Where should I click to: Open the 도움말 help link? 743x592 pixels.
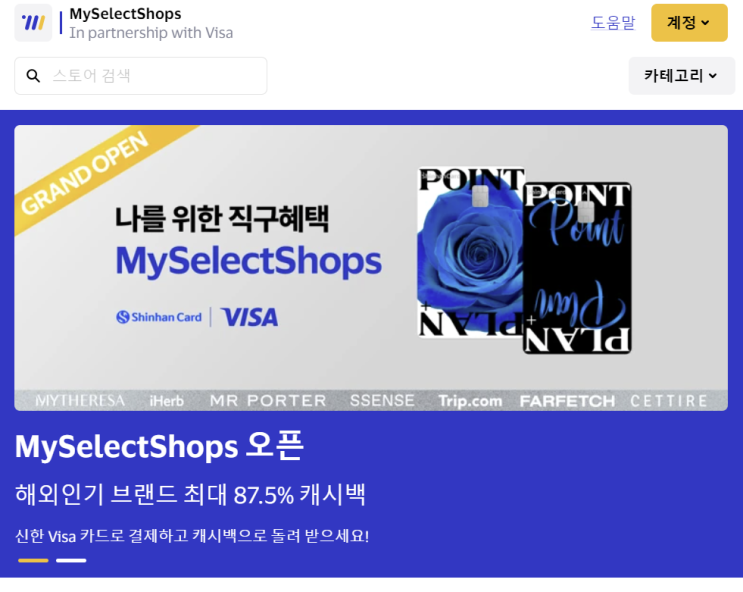(x=613, y=23)
